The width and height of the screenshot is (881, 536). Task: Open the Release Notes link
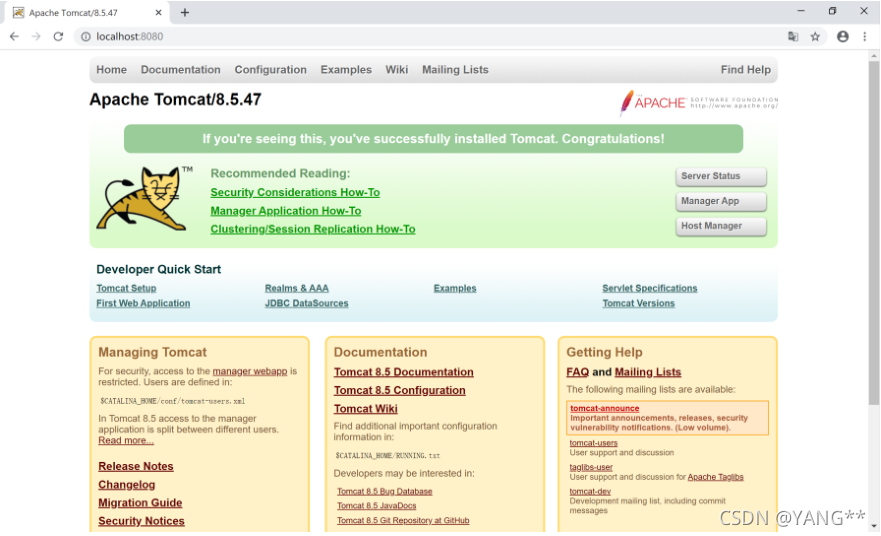[x=135, y=466]
